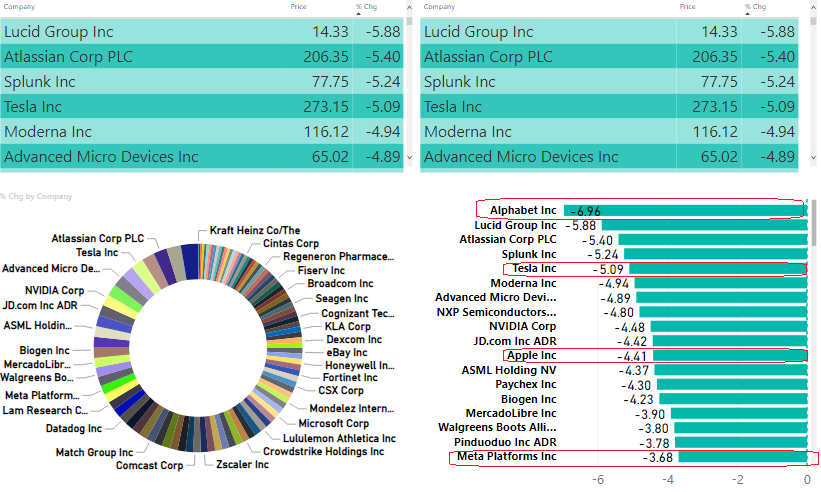Click Pinduoduo Inc ADR bar chart label
This screenshot has height=492, width=821.
pos(505,442)
